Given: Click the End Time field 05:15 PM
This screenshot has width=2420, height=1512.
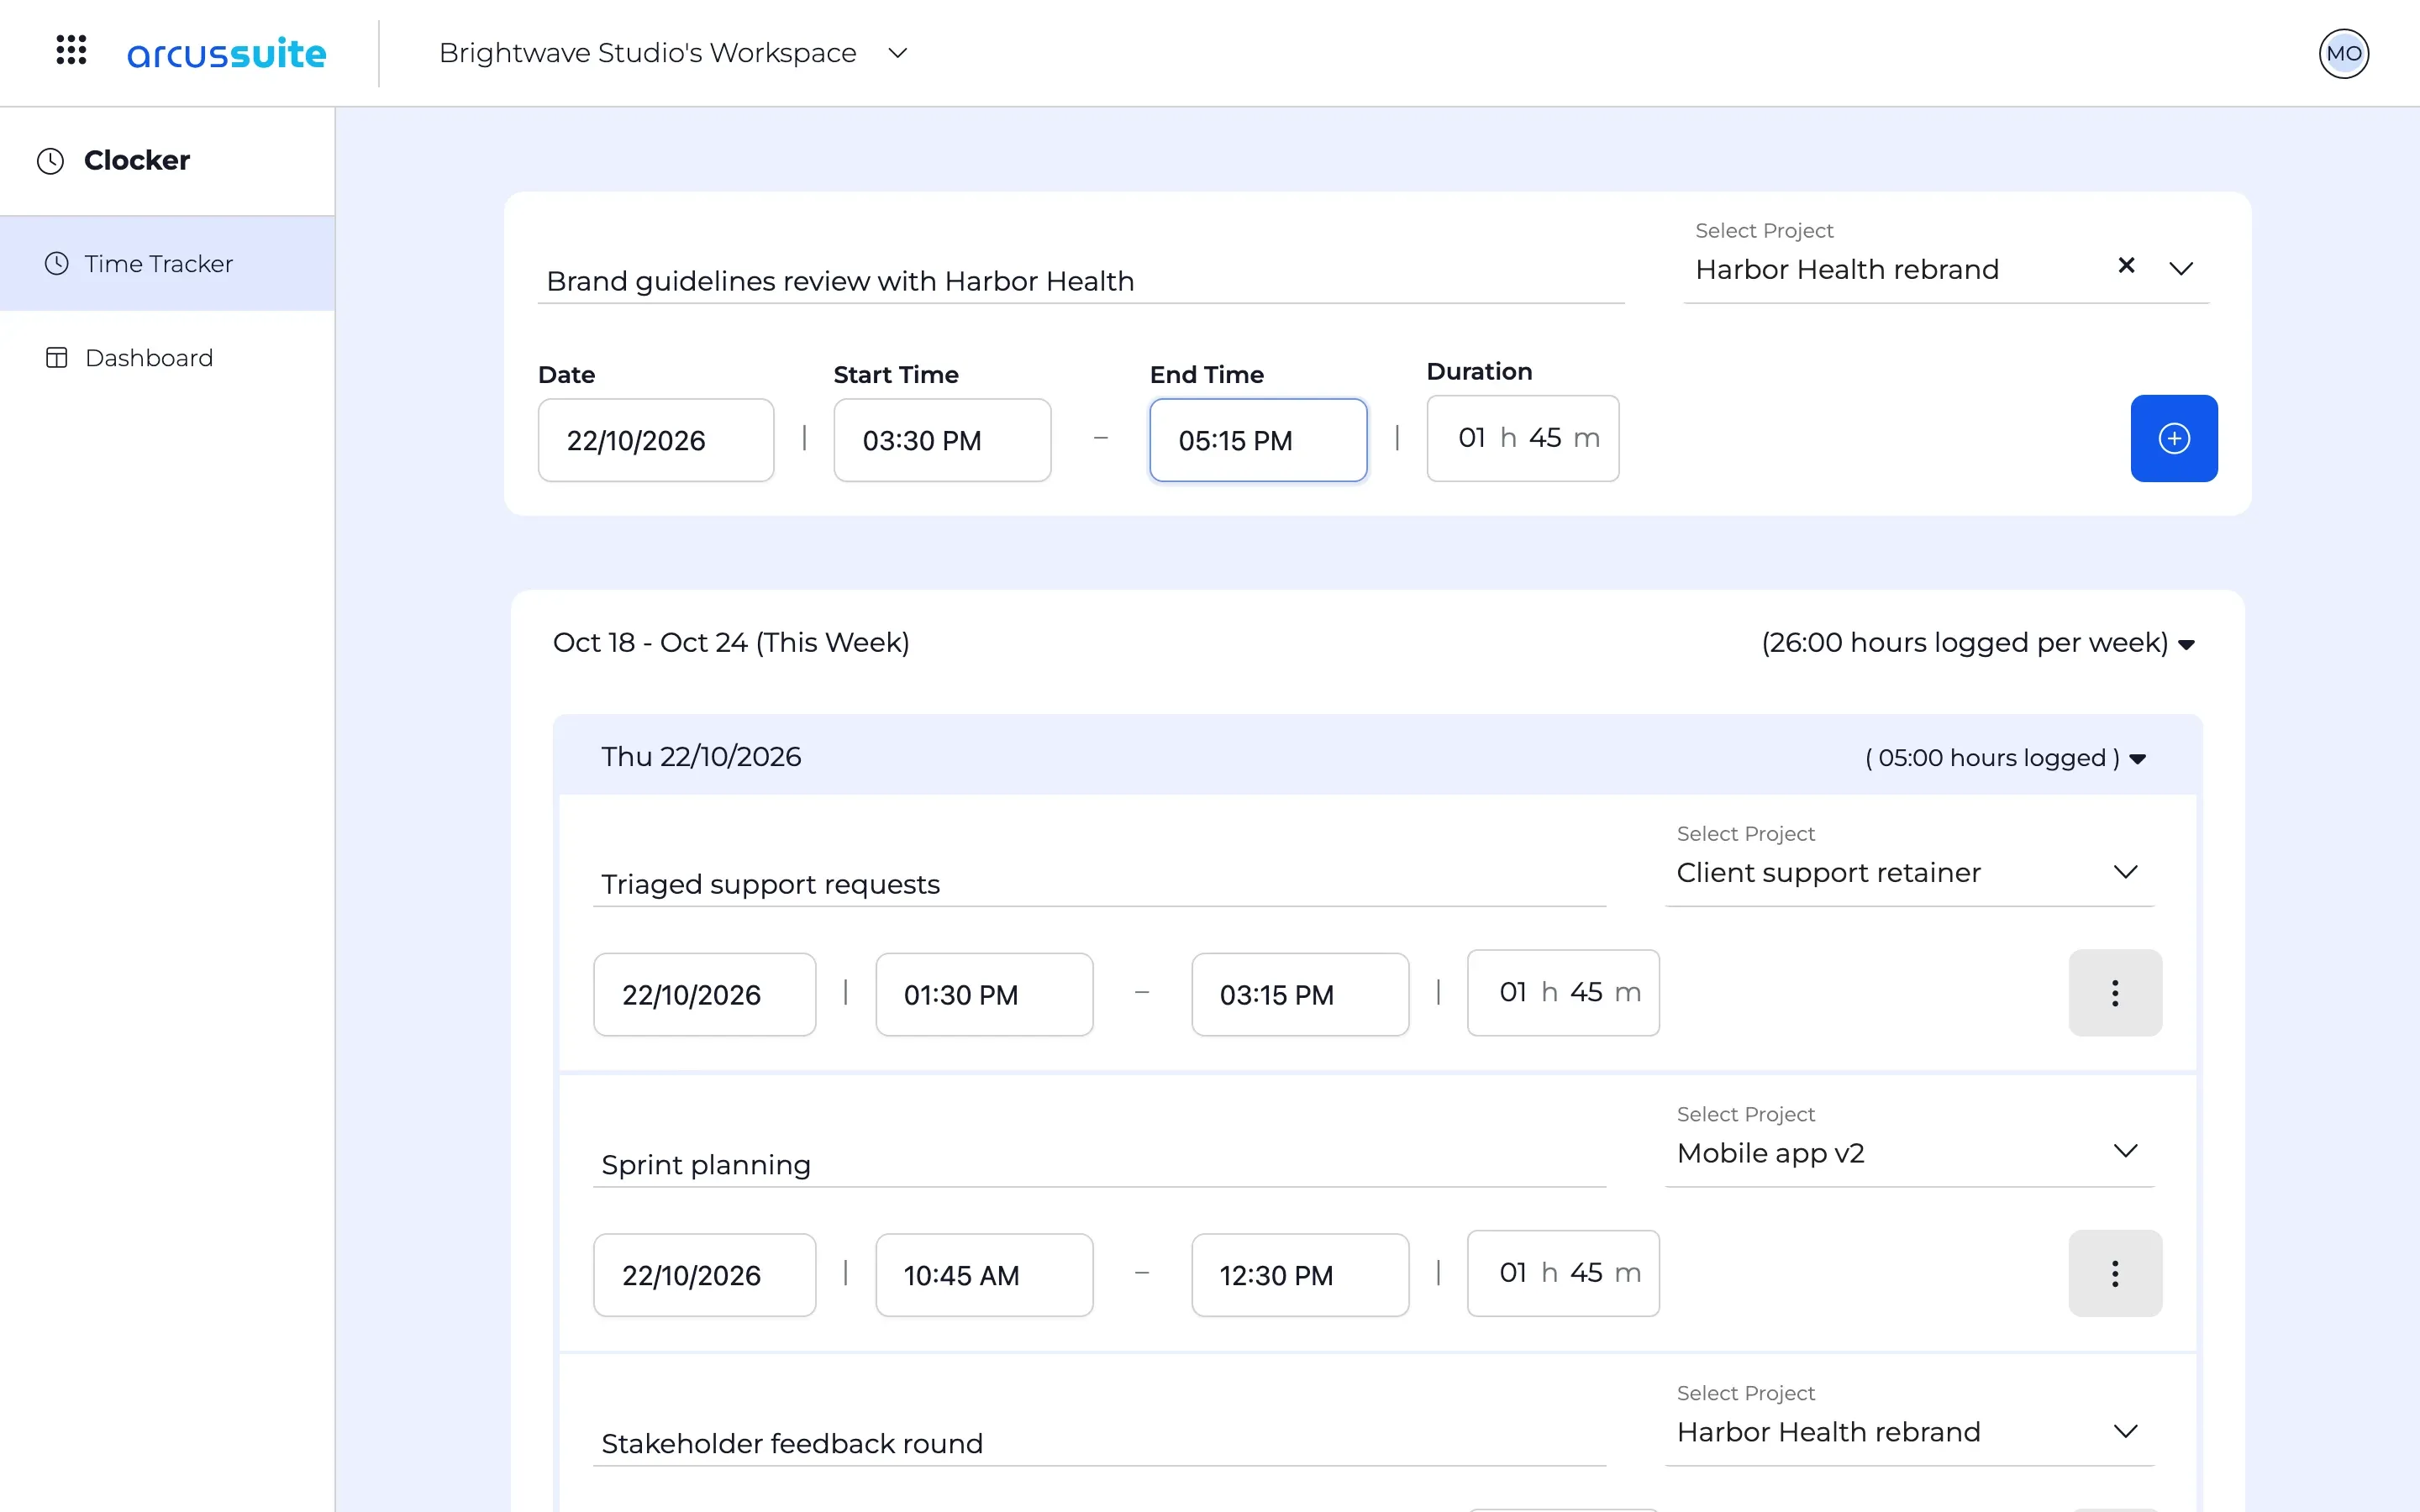Looking at the screenshot, I should (1258, 440).
